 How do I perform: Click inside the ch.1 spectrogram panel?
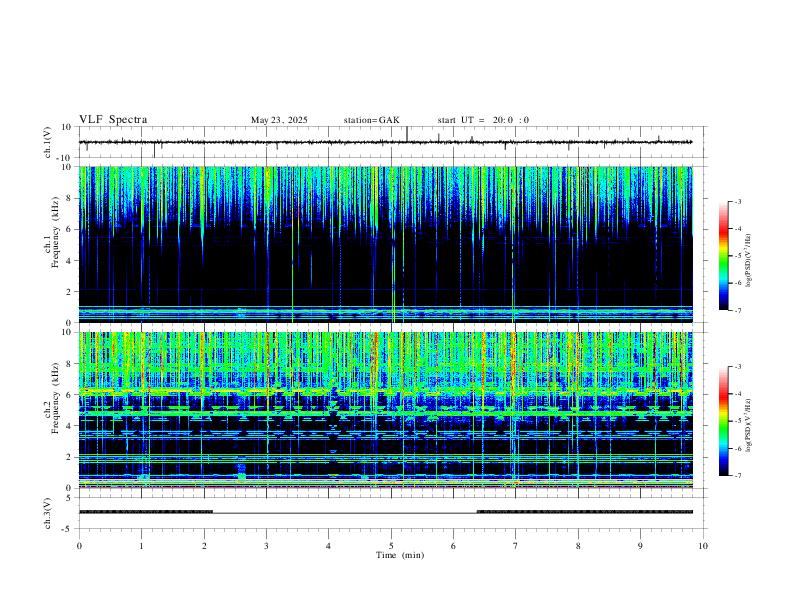(386, 244)
